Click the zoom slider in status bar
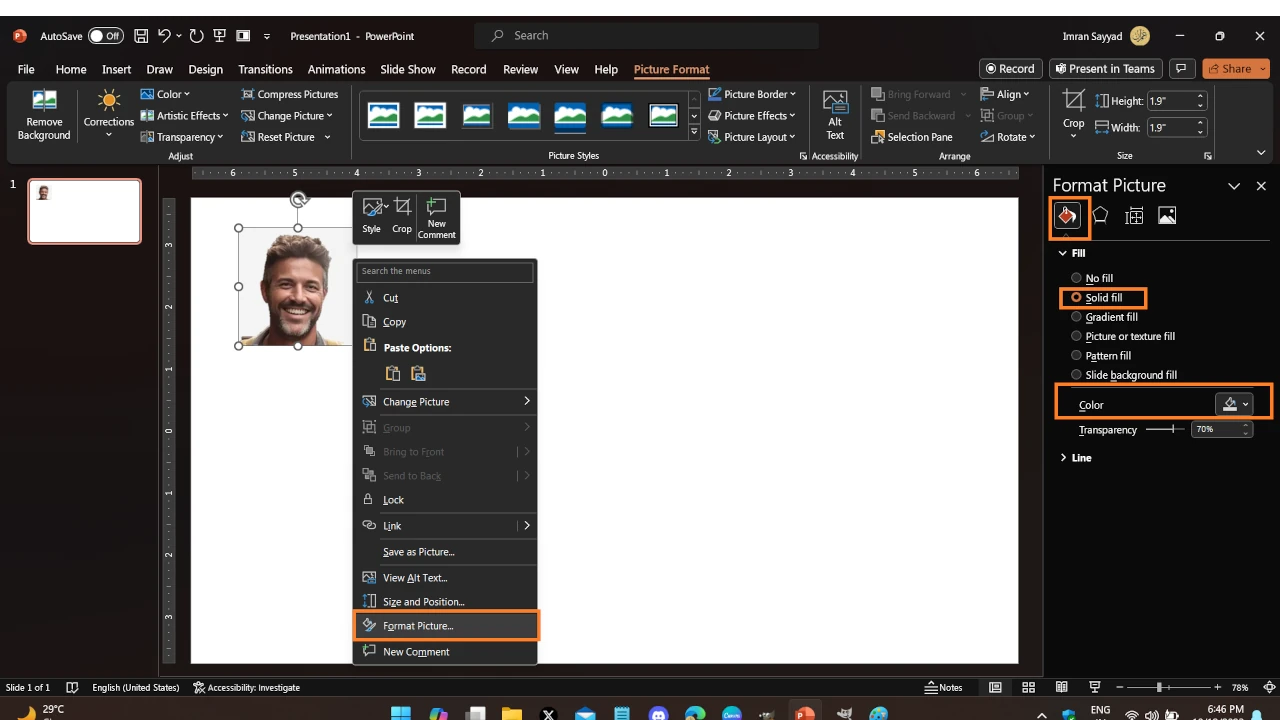 (x=1166, y=688)
